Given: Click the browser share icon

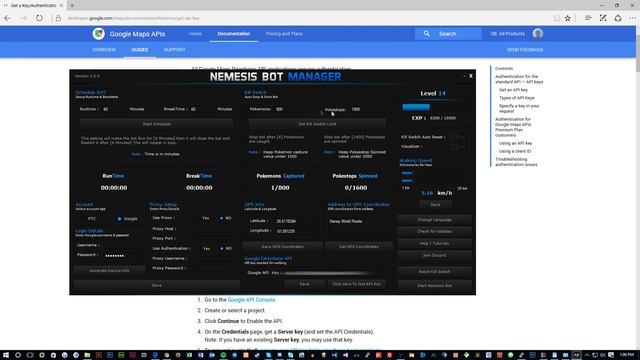Looking at the screenshot, I should (x=618, y=18).
